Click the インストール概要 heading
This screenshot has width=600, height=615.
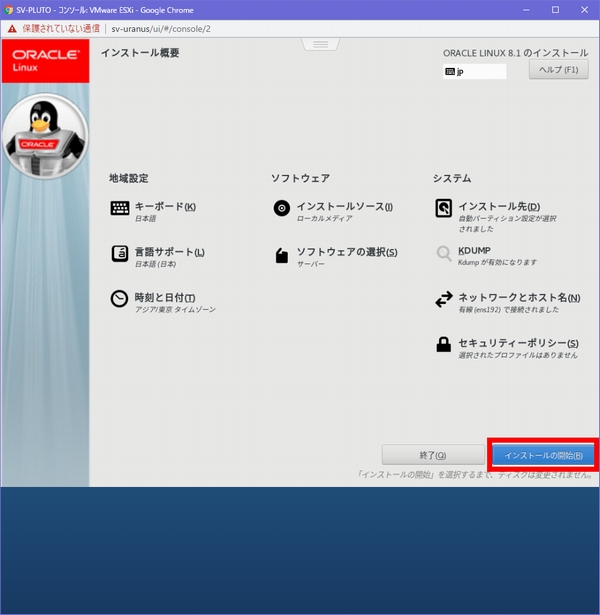click(x=140, y=53)
